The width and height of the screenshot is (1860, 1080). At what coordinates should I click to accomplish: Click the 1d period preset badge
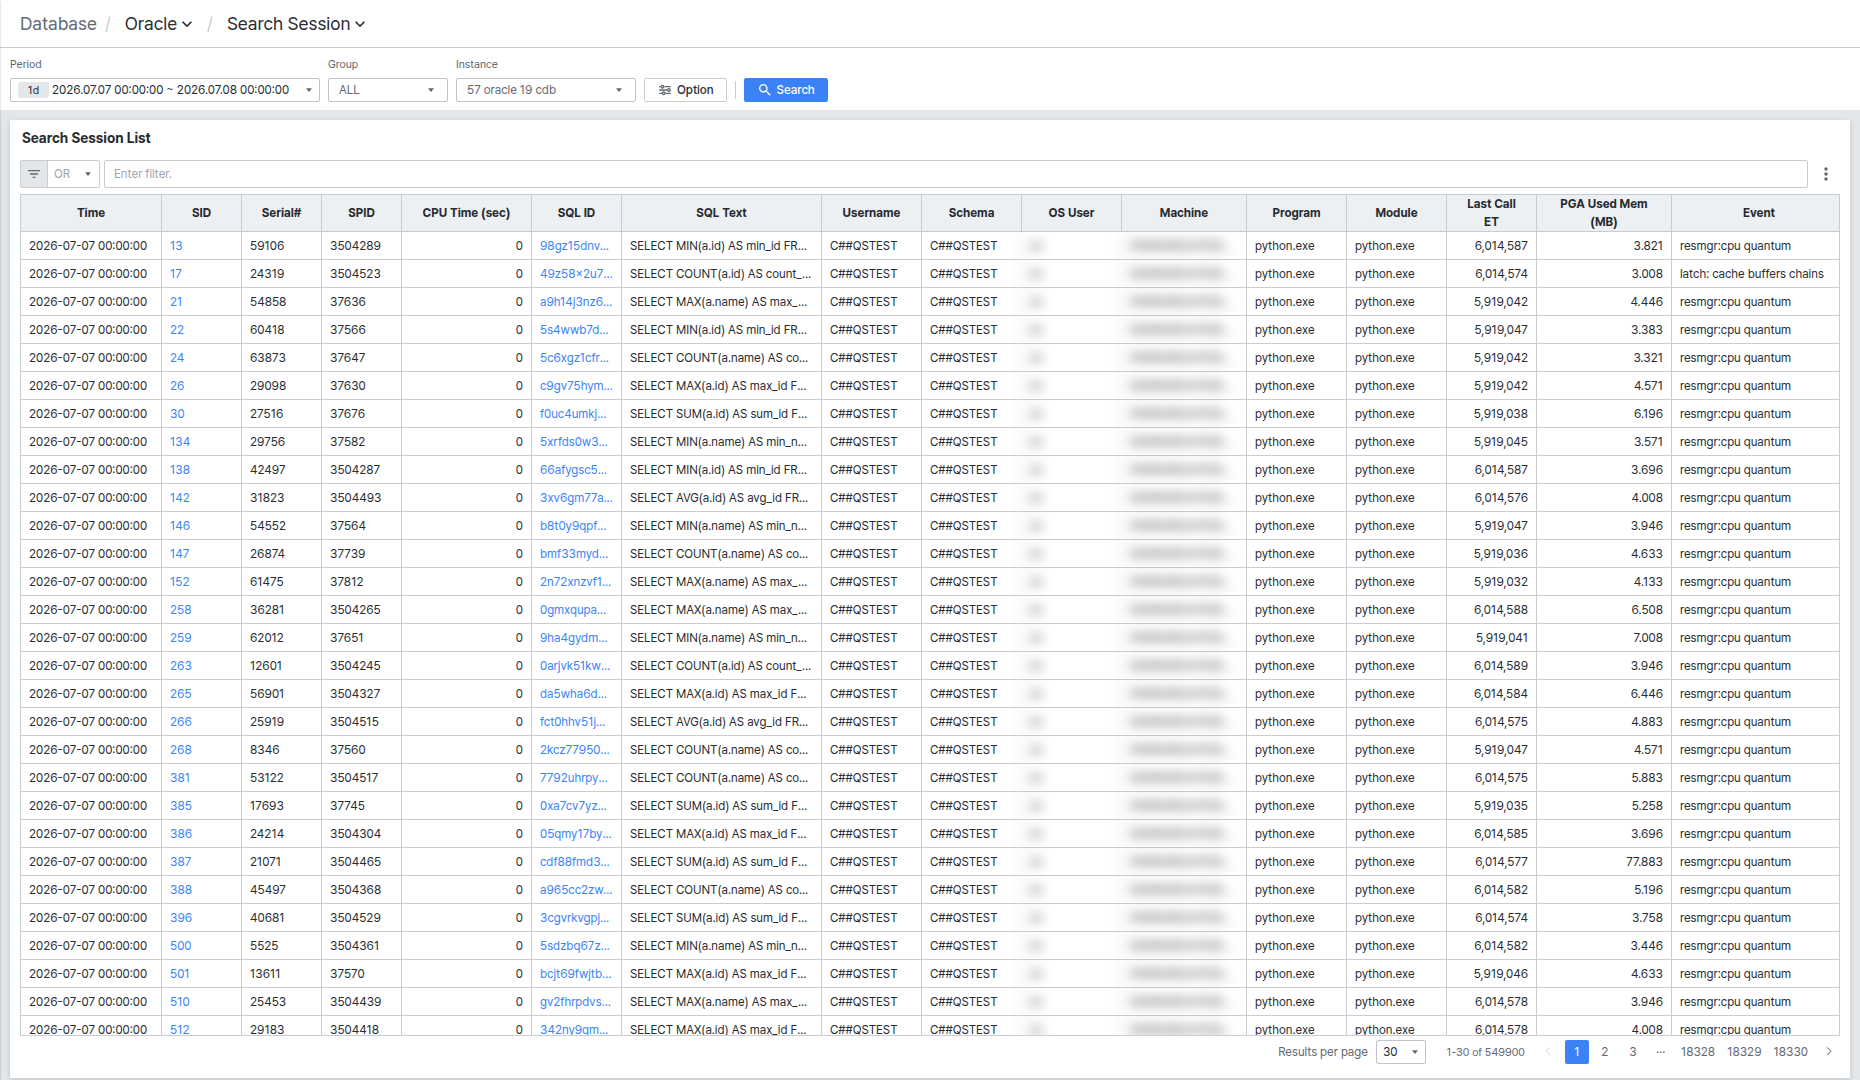(33, 90)
